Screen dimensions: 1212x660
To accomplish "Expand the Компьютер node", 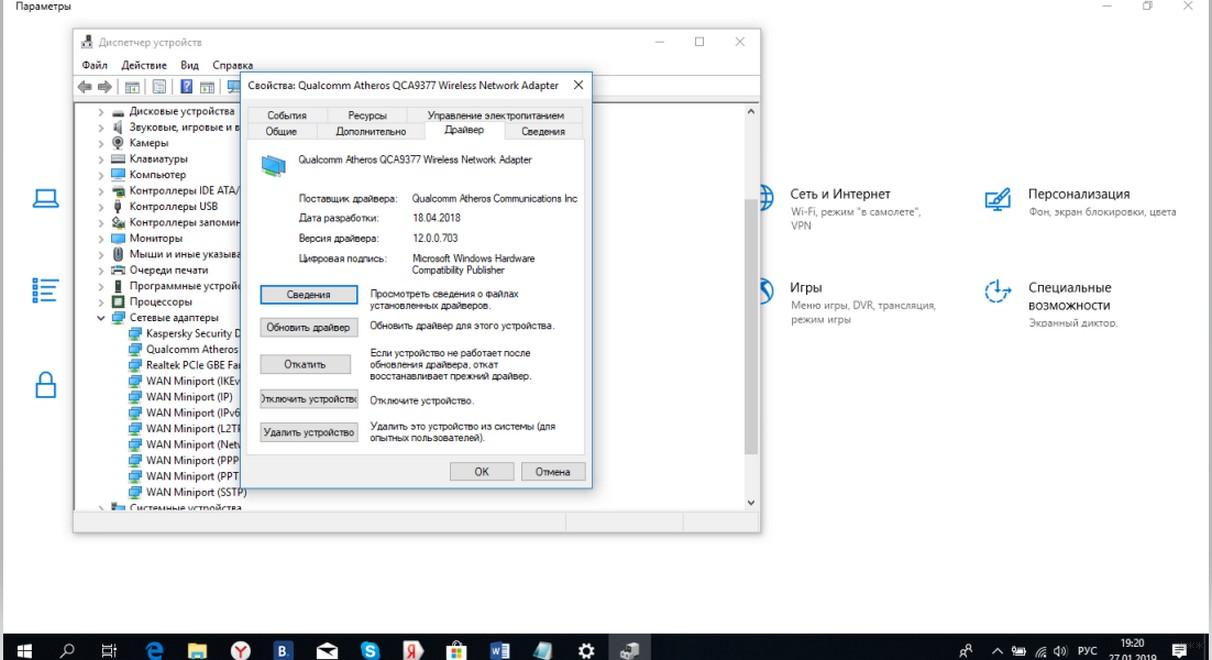I will point(101,175).
